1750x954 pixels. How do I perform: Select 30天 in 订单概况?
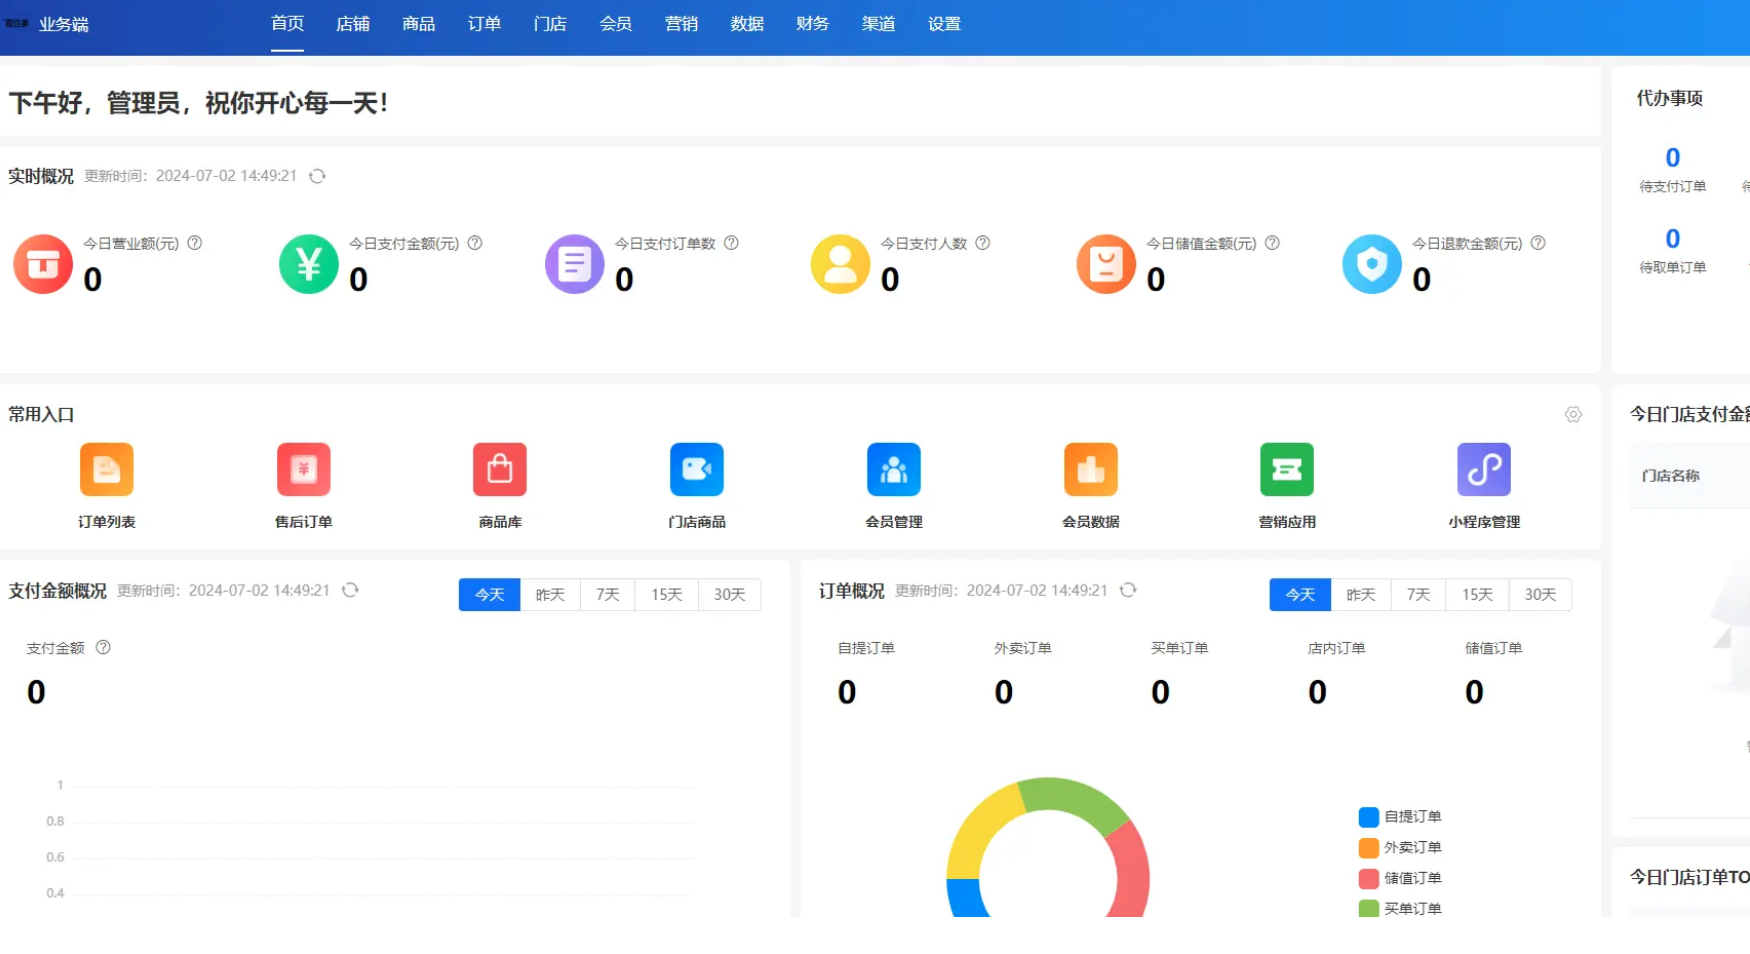click(x=1540, y=594)
